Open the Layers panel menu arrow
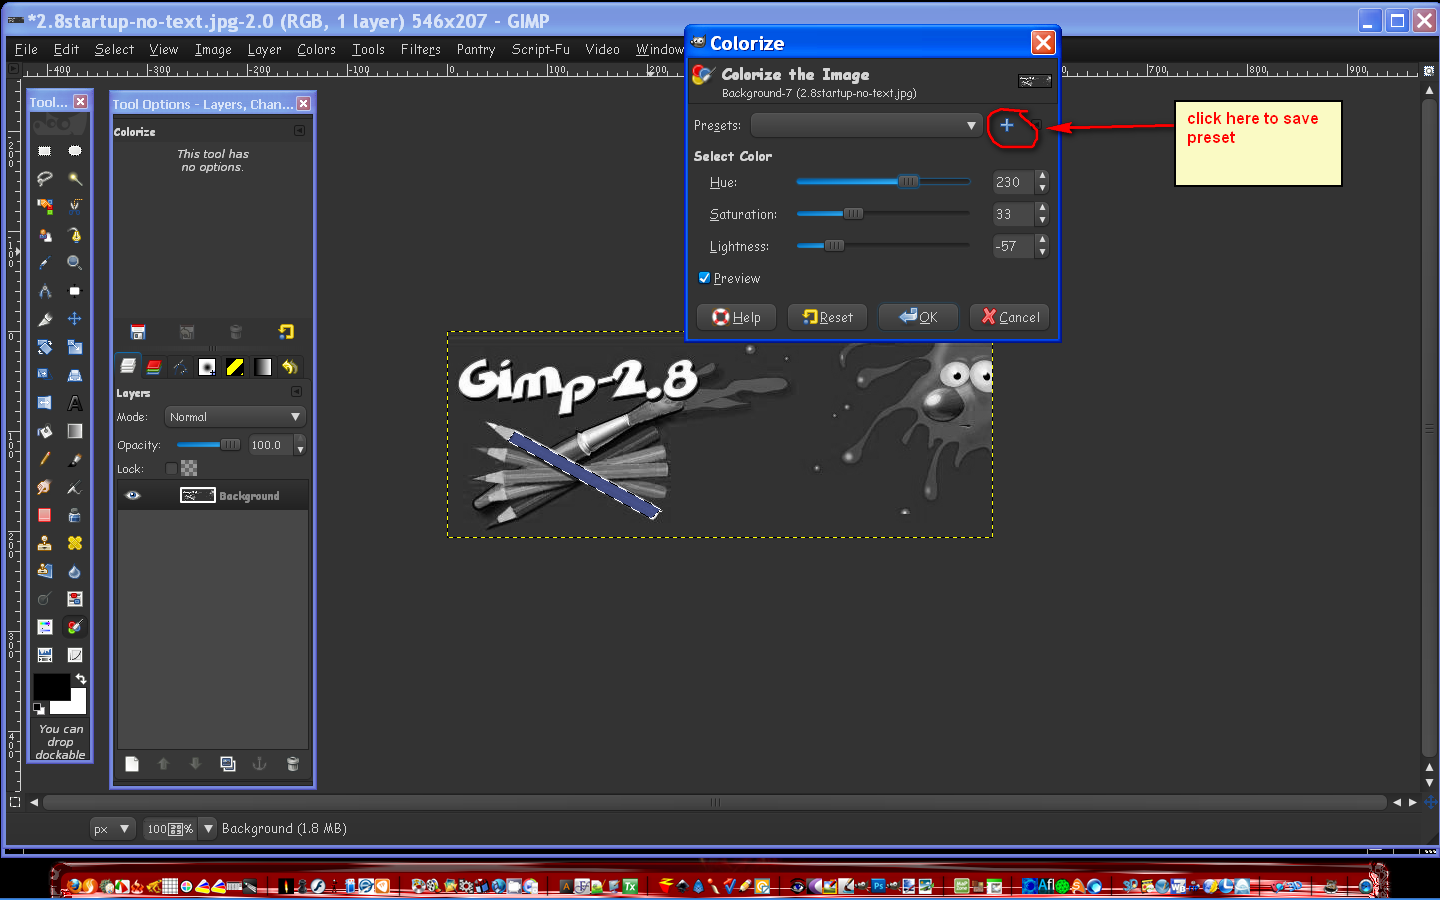This screenshot has width=1440, height=900. [296, 392]
